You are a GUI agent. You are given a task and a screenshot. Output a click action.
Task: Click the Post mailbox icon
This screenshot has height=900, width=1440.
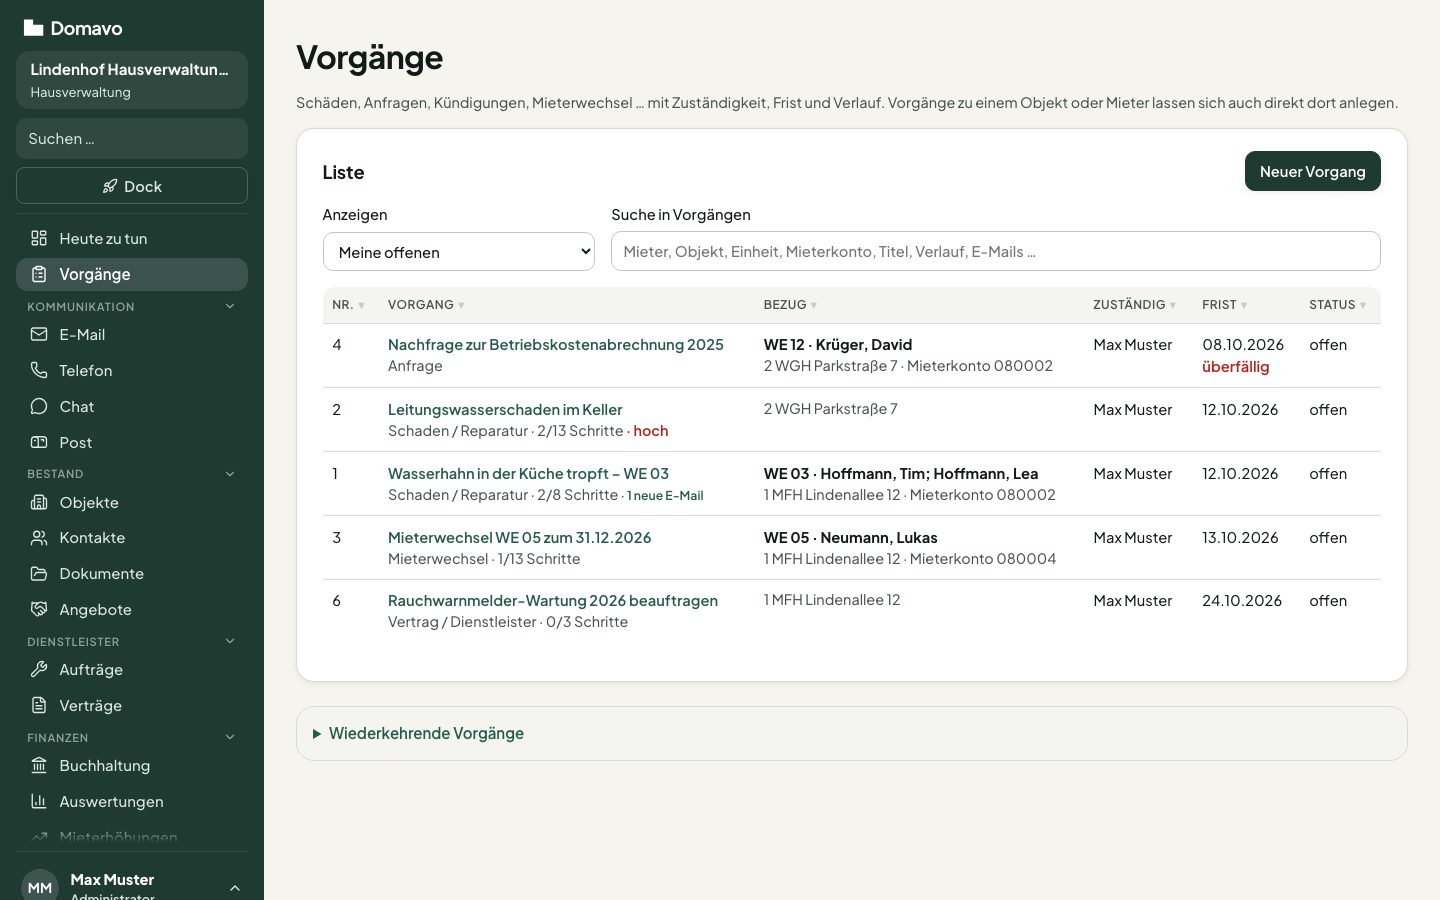[39, 442]
